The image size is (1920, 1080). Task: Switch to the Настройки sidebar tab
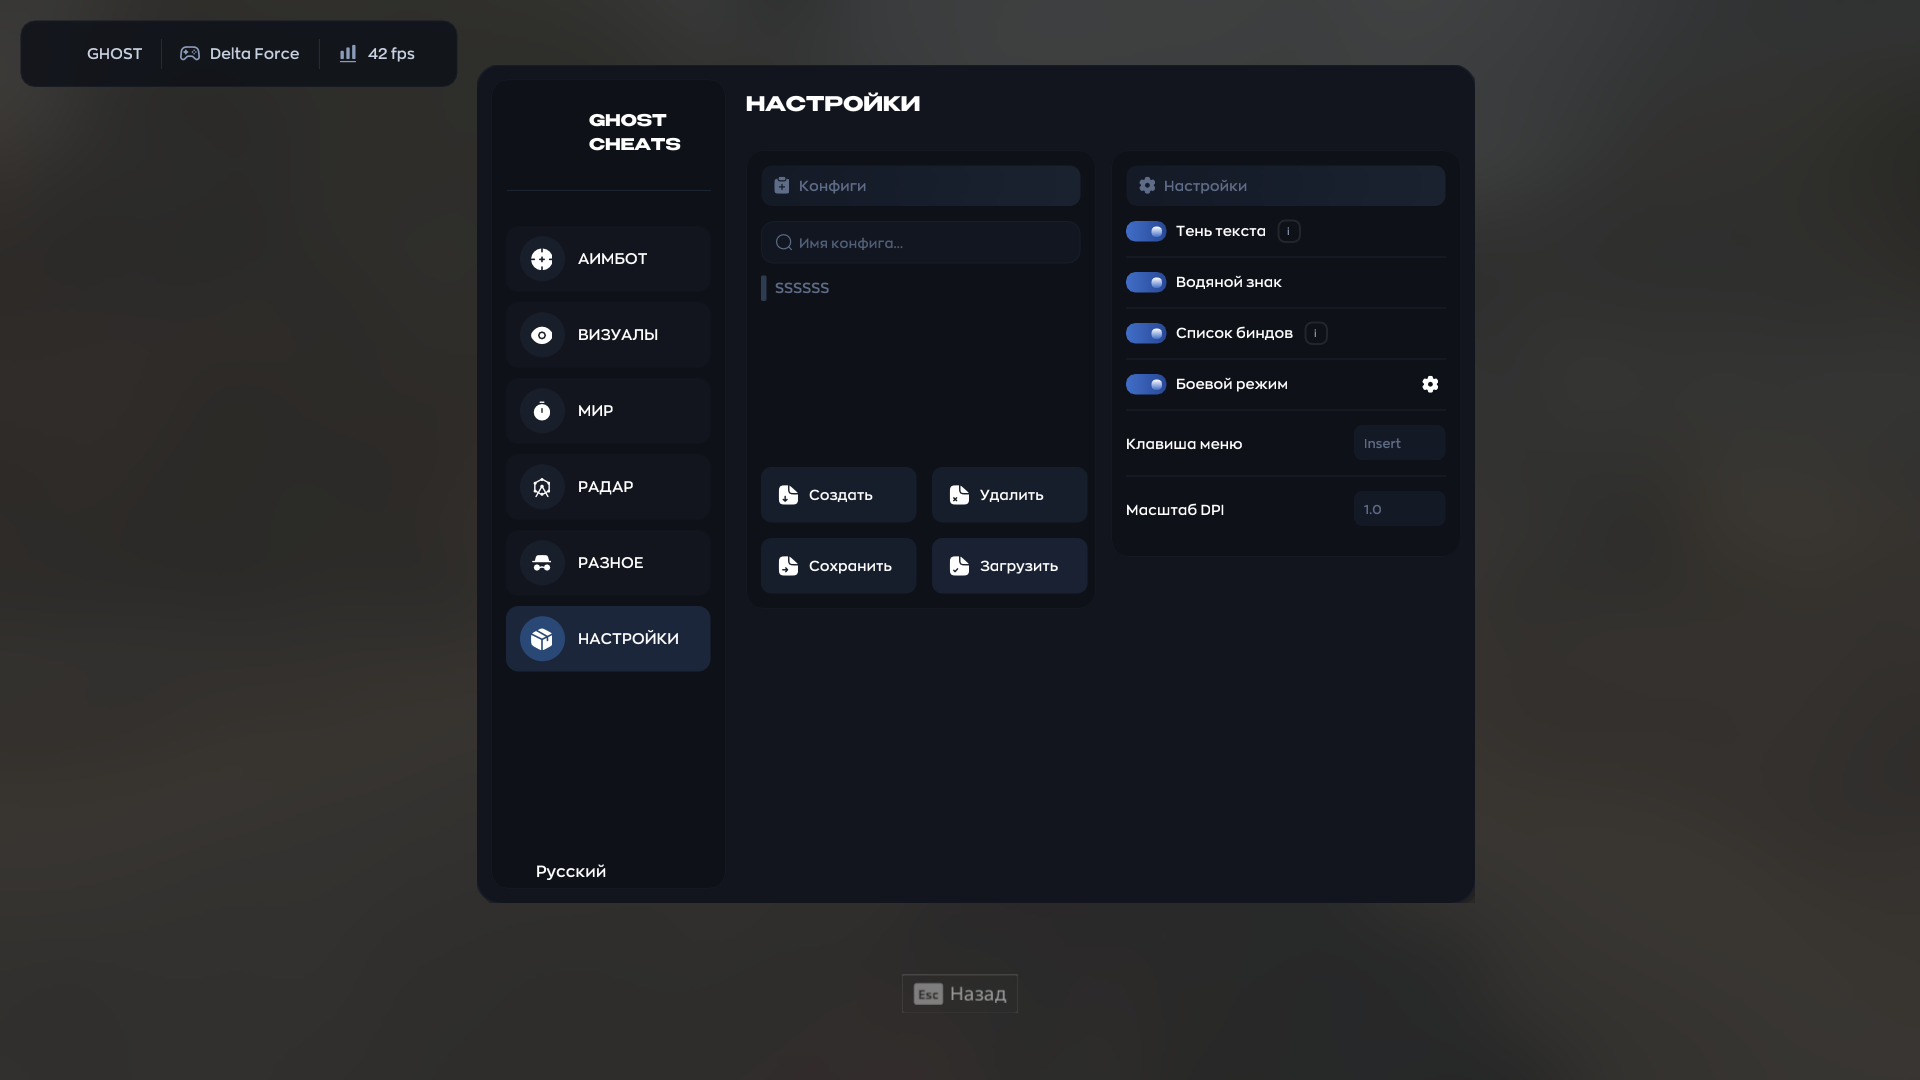click(x=608, y=639)
